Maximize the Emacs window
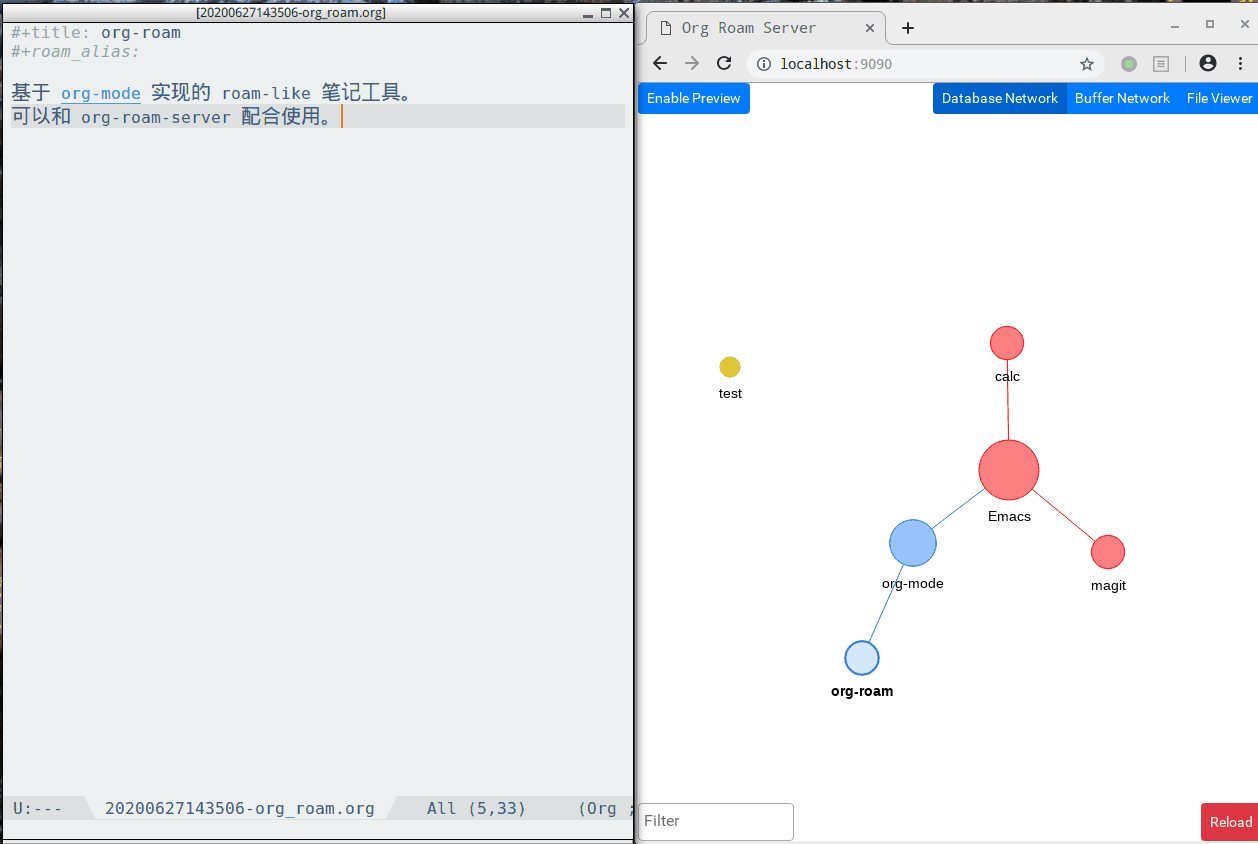 pos(606,13)
